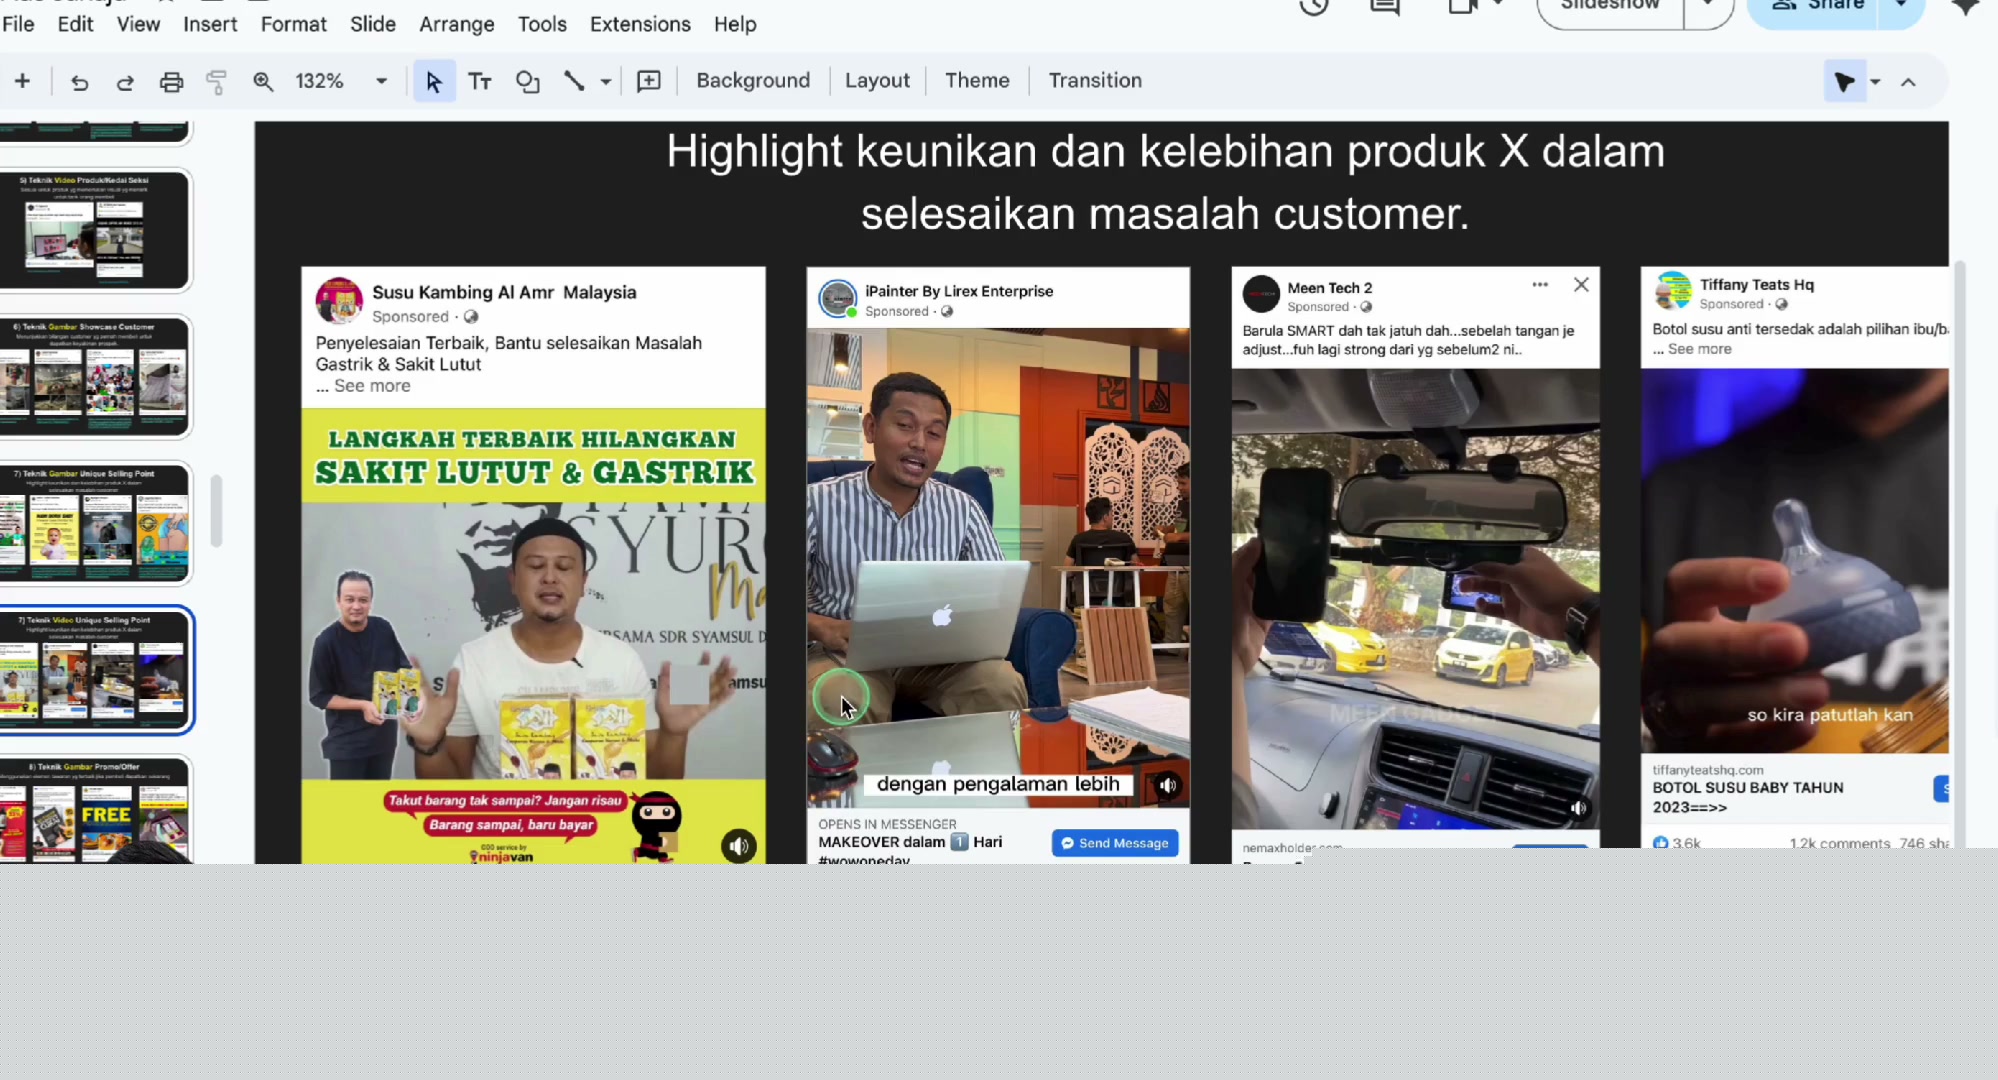Close the Meen Tech 2 ad
This screenshot has height=1080, width=1998.
tap(1581, 285)
